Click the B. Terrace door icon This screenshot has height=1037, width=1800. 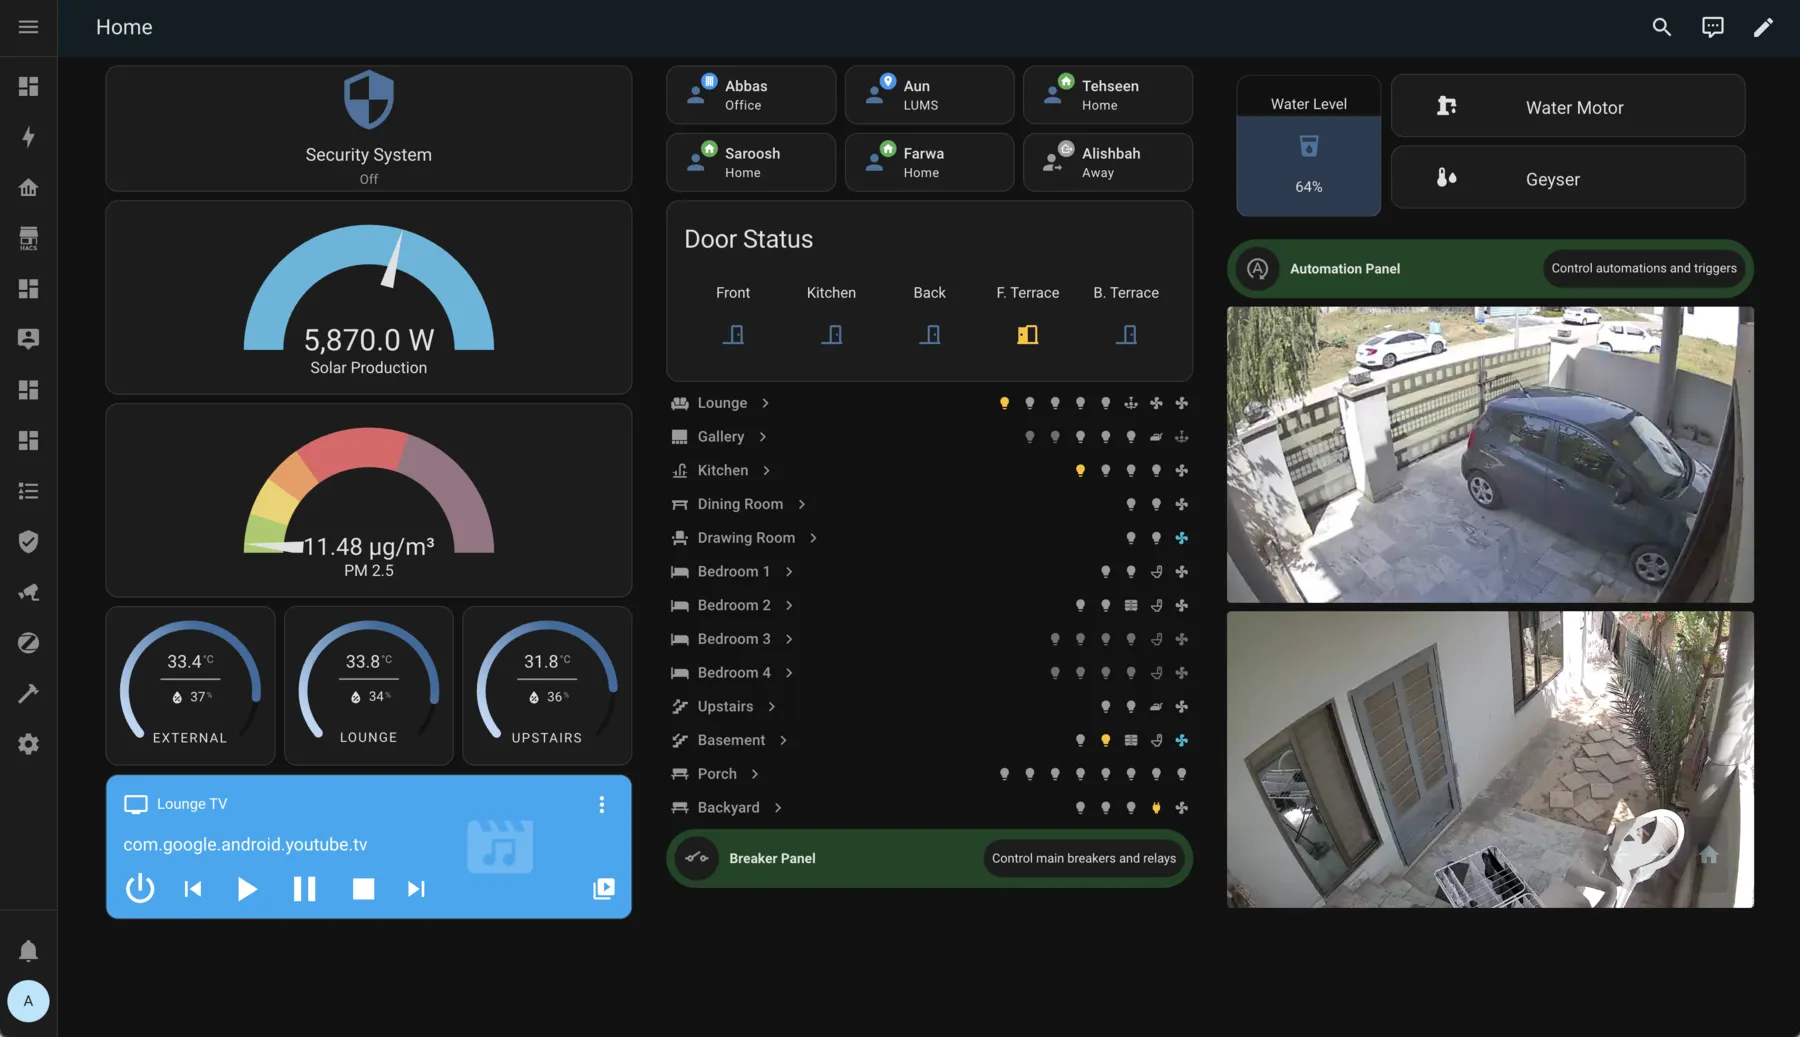pos(1126,334)
